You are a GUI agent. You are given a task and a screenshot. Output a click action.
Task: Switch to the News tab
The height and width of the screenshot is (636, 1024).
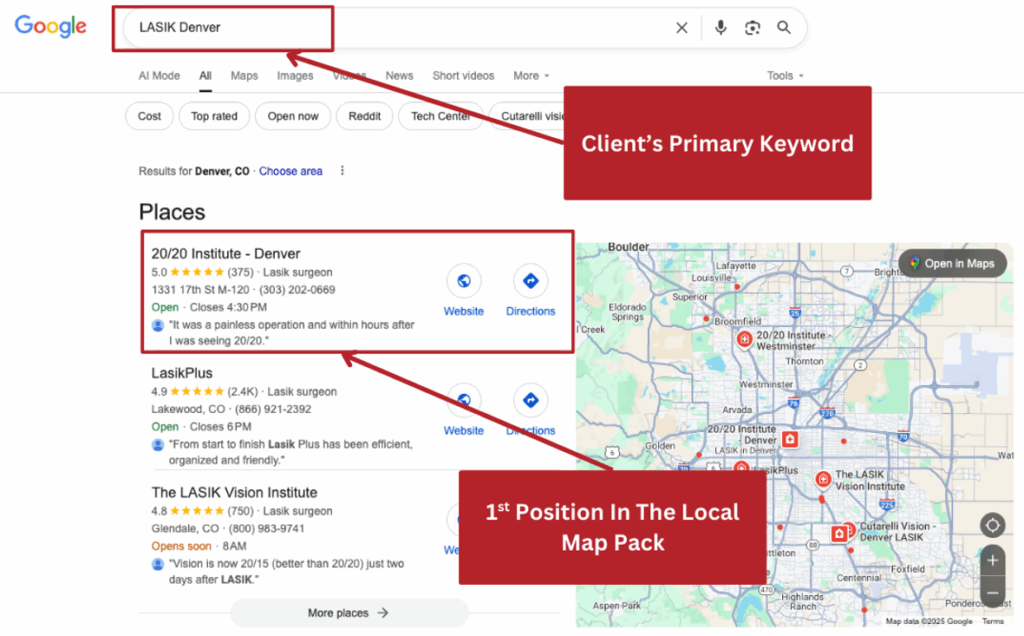(399, 76)
